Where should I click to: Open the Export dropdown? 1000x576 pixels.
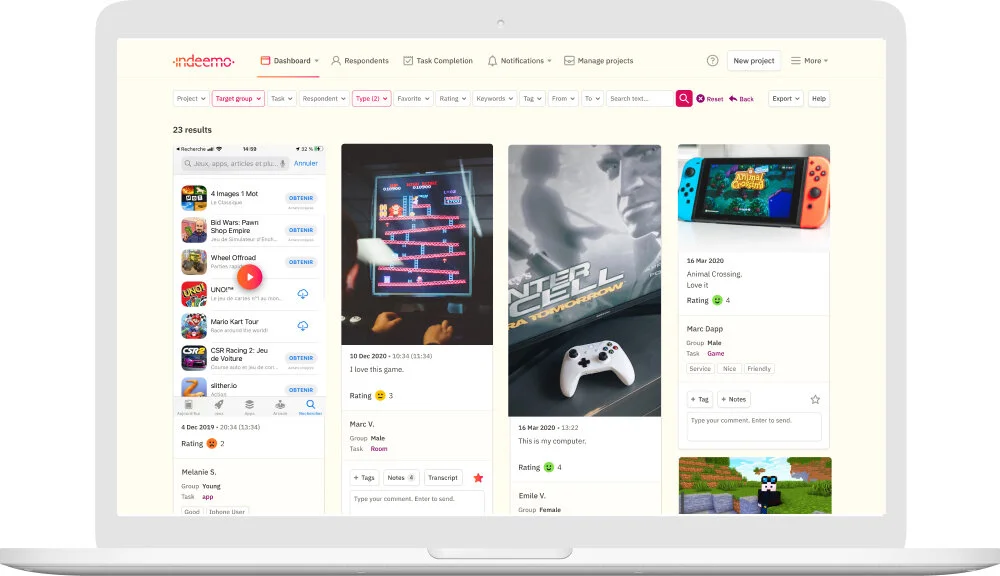pyautogui.click(x=785, y=98)
